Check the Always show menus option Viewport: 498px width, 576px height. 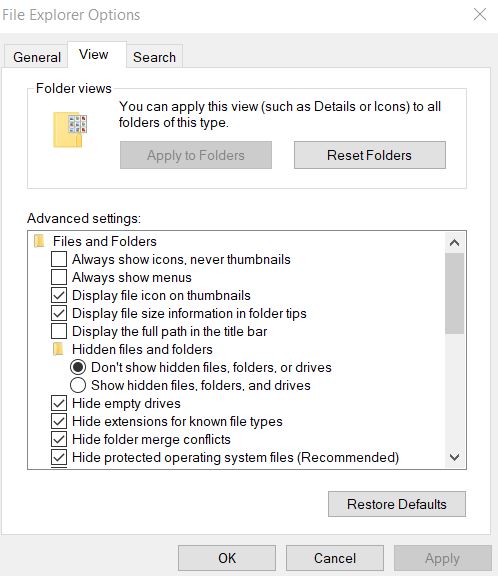[x=59, y=277]
